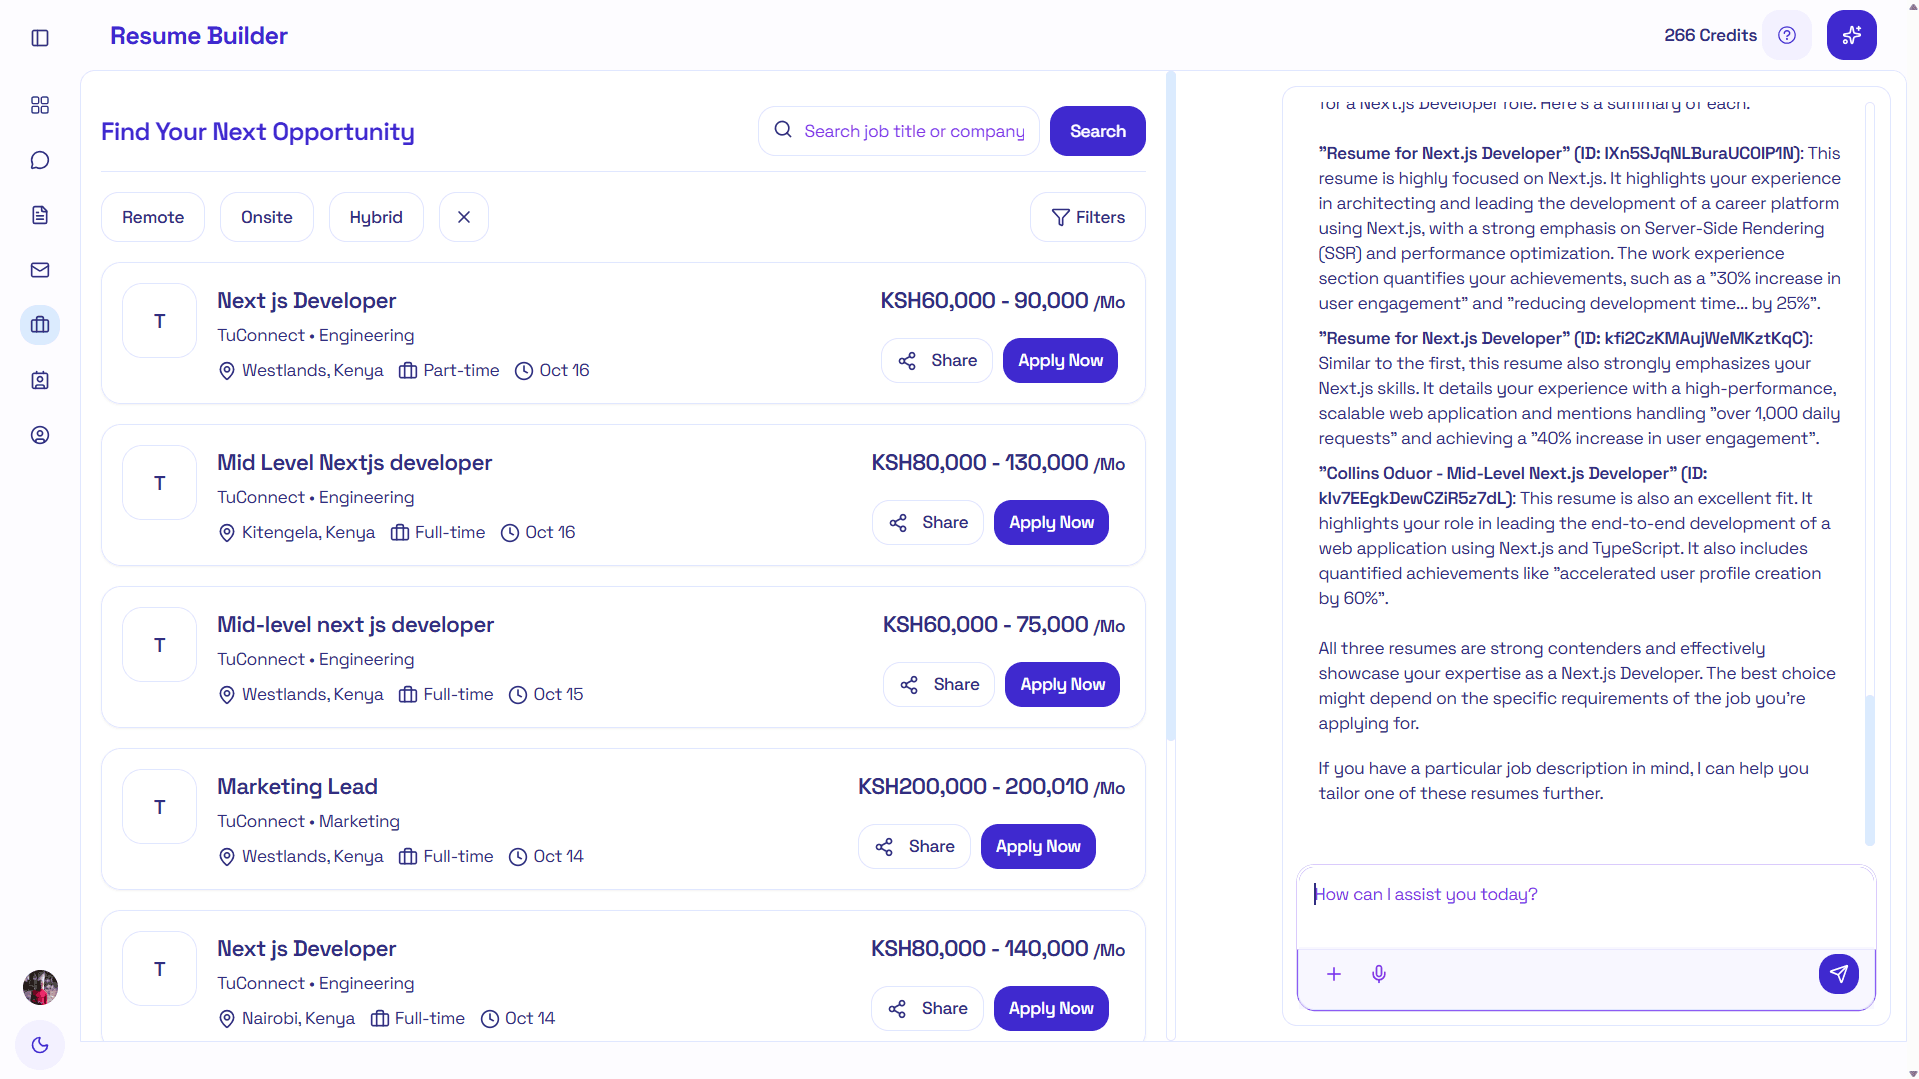Apply Now for Mid Level Nextjs developer job
This screenshot has height=1079, width=1919.
(1050, 522)
